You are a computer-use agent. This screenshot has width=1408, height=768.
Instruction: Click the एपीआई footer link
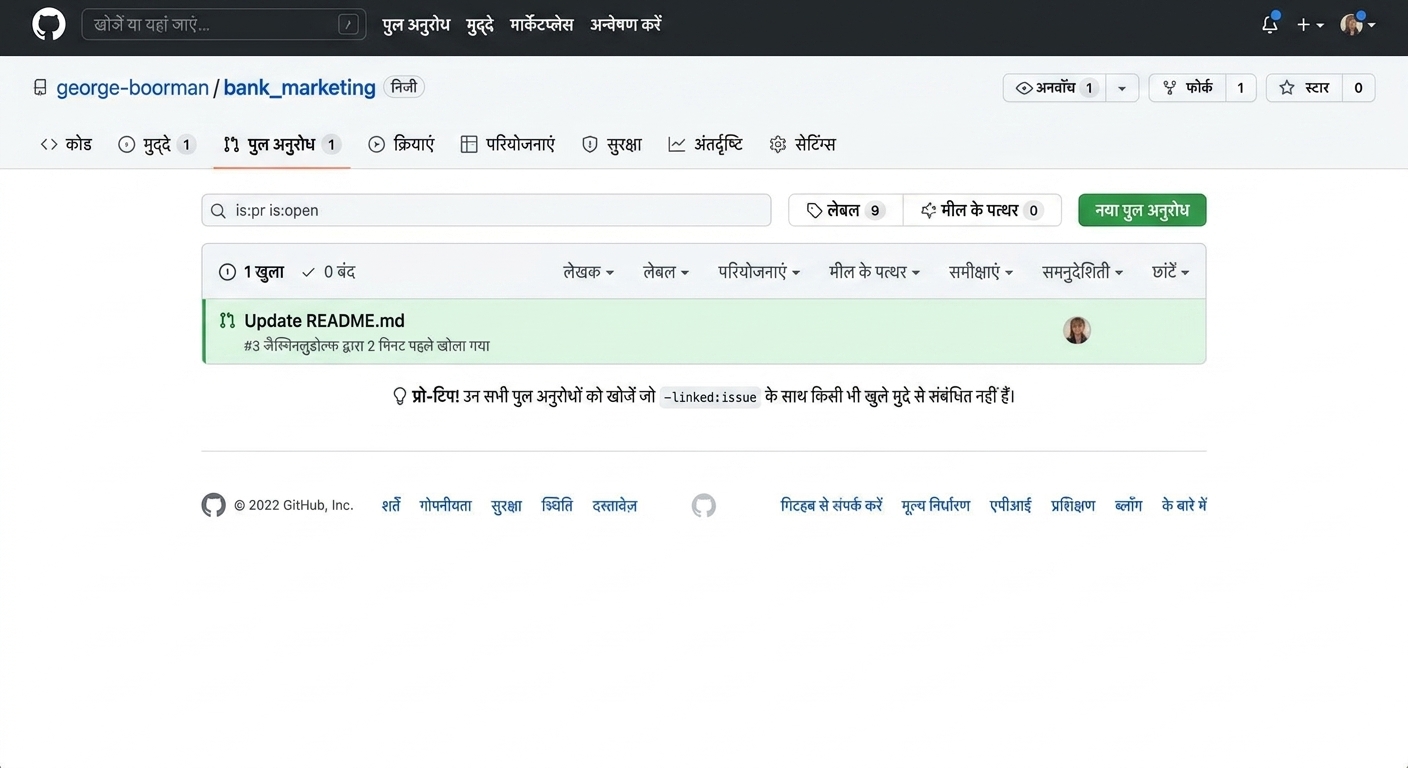pyautogui.click(x=1011, y=505)
